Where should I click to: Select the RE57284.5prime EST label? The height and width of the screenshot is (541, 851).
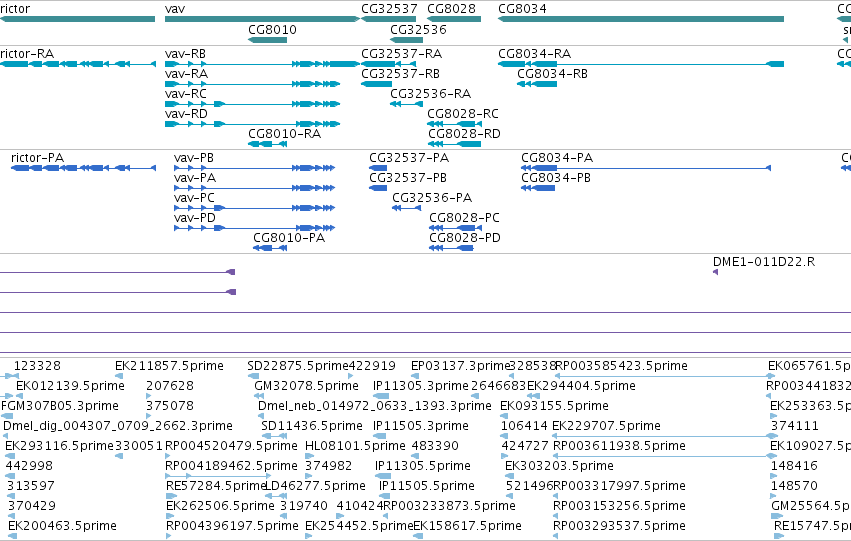tap(215, 487)
